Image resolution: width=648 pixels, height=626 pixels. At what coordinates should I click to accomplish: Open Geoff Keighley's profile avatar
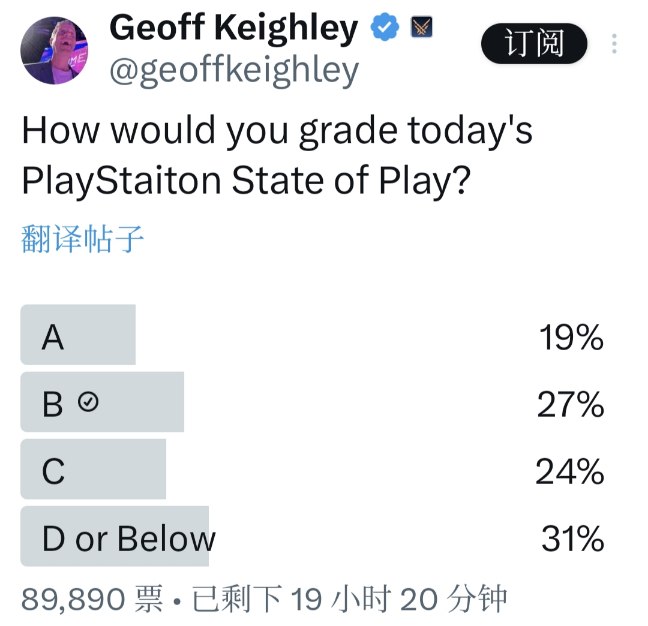(54, 50)
